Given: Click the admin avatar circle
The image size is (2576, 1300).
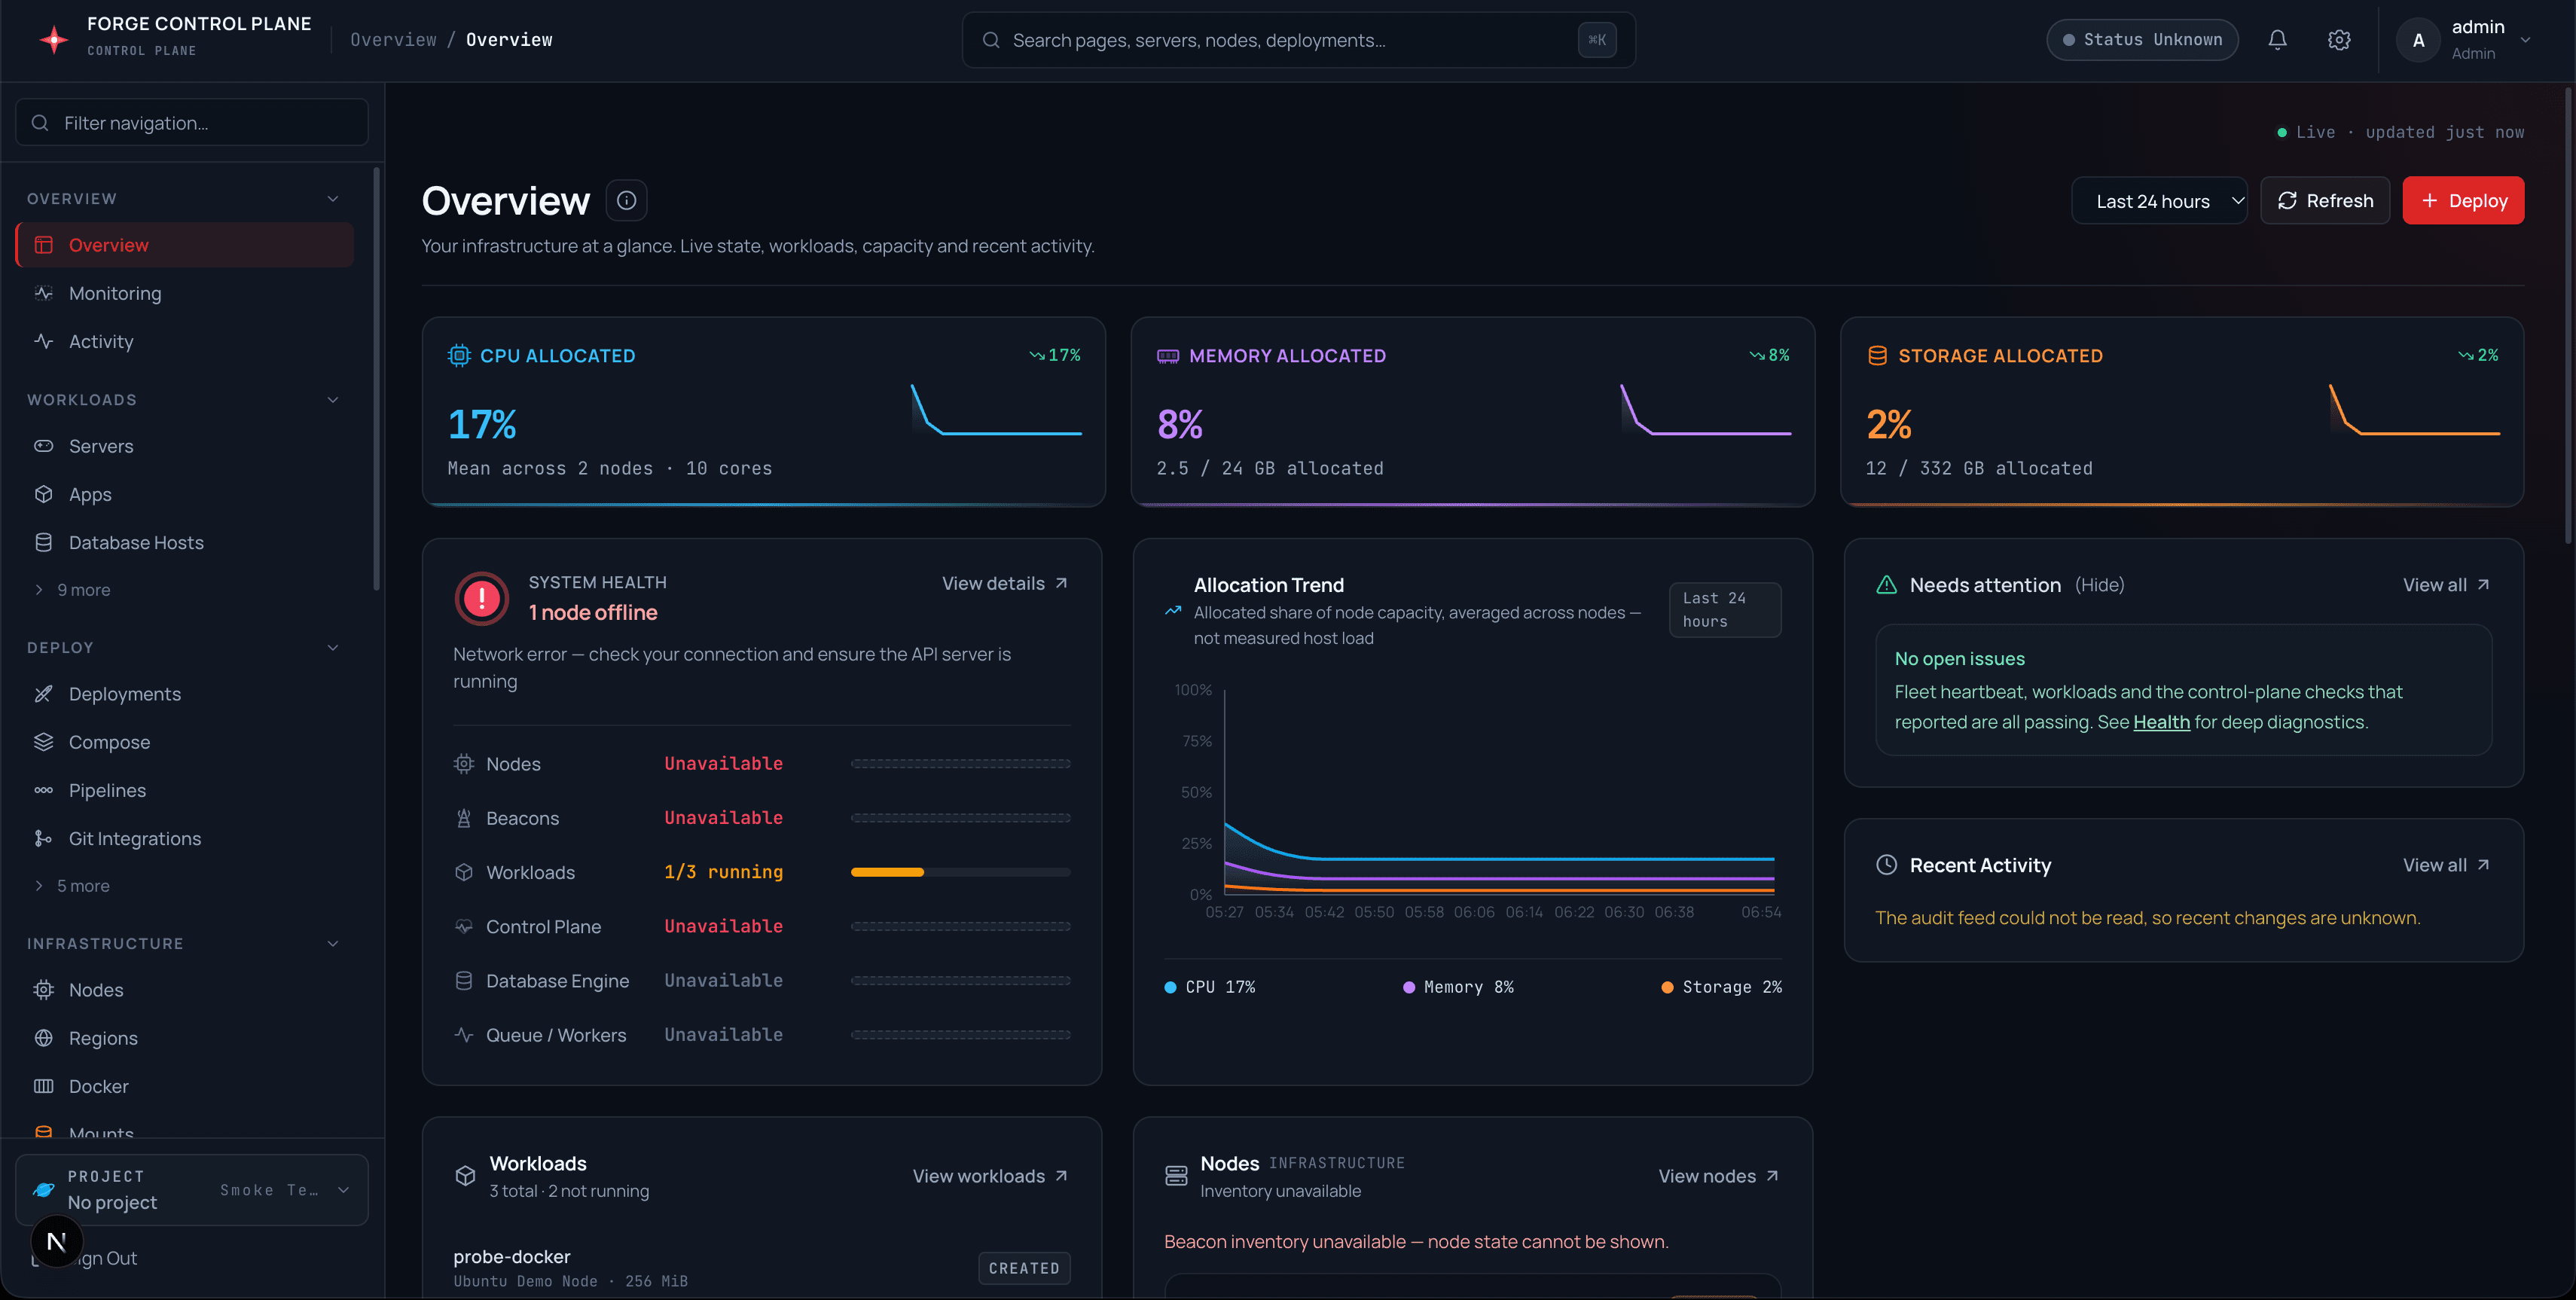Looking at the screenshot, I should click(2418, 40).
